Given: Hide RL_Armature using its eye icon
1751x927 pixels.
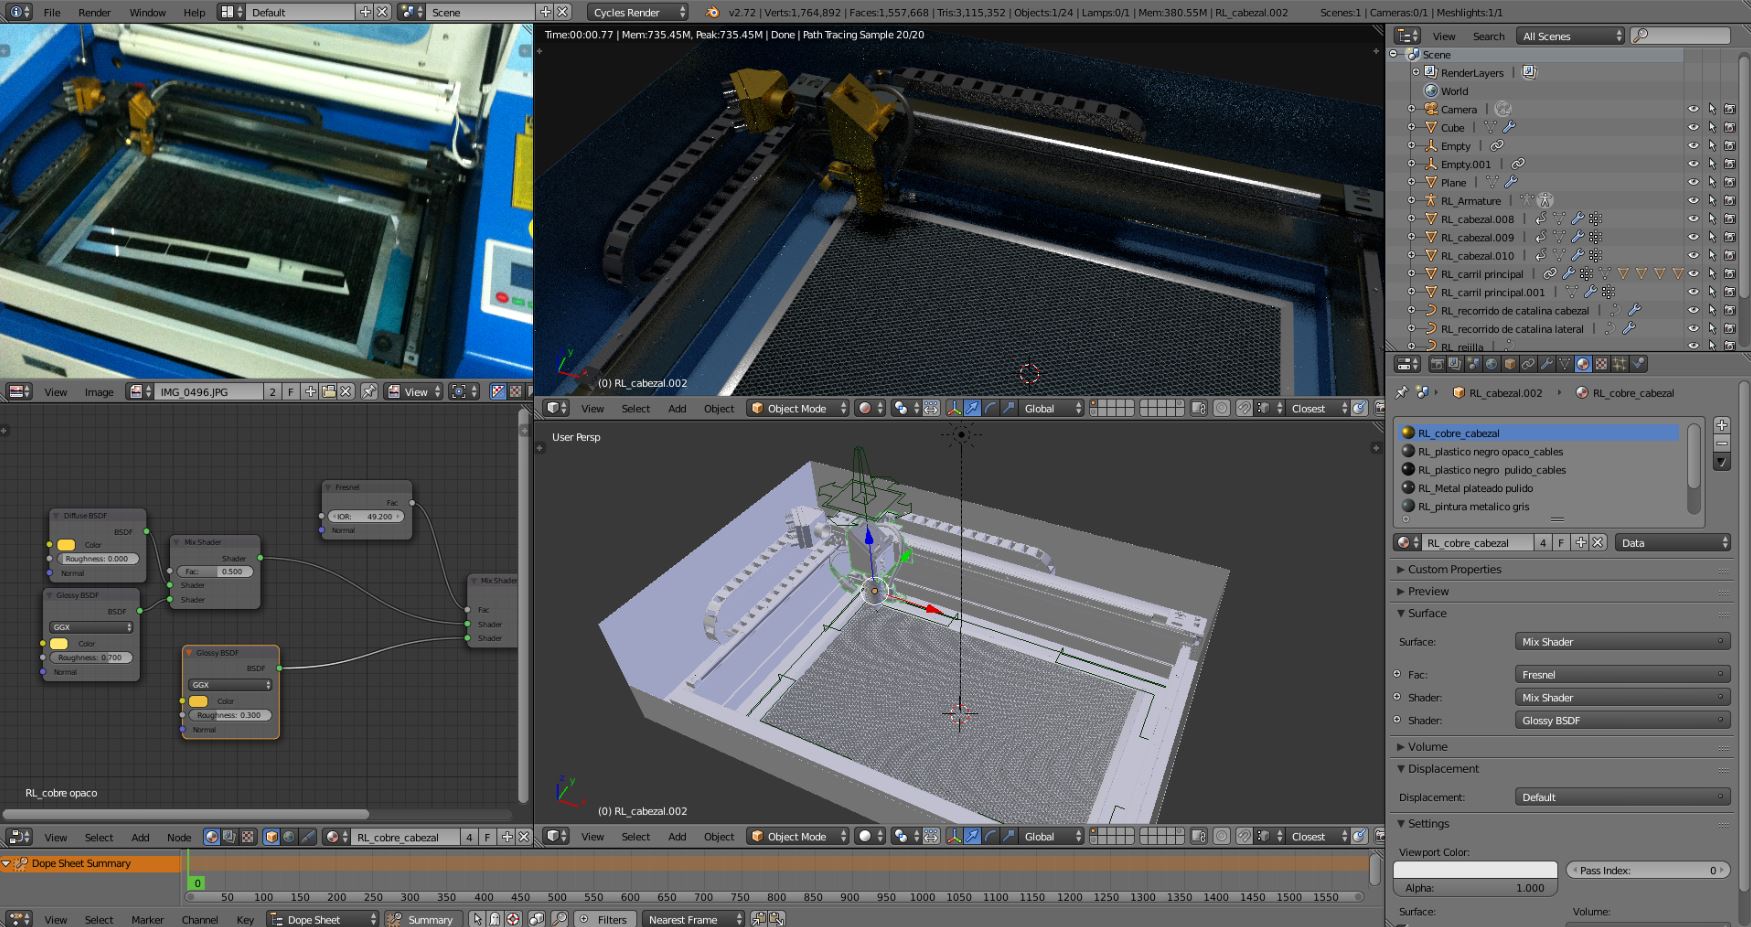Looking at the screenshot, I should [x=1693, y=201].
